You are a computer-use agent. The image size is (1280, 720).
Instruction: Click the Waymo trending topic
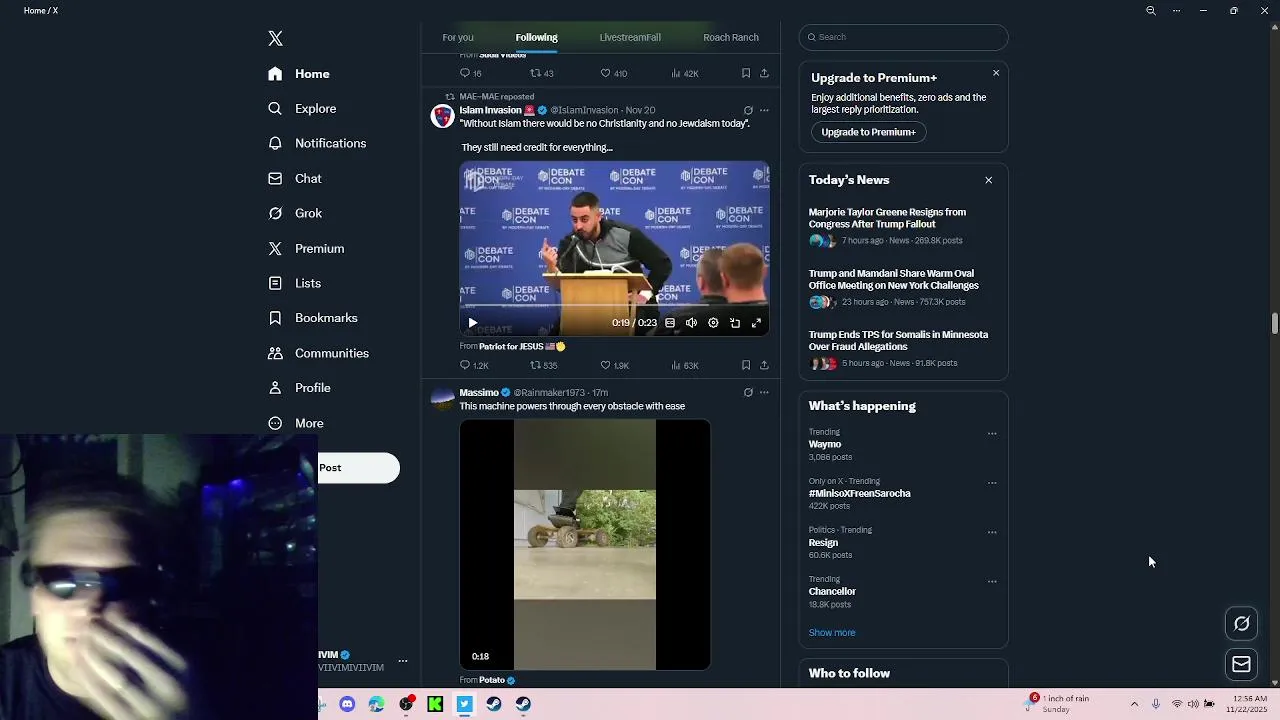pos(825,444)
